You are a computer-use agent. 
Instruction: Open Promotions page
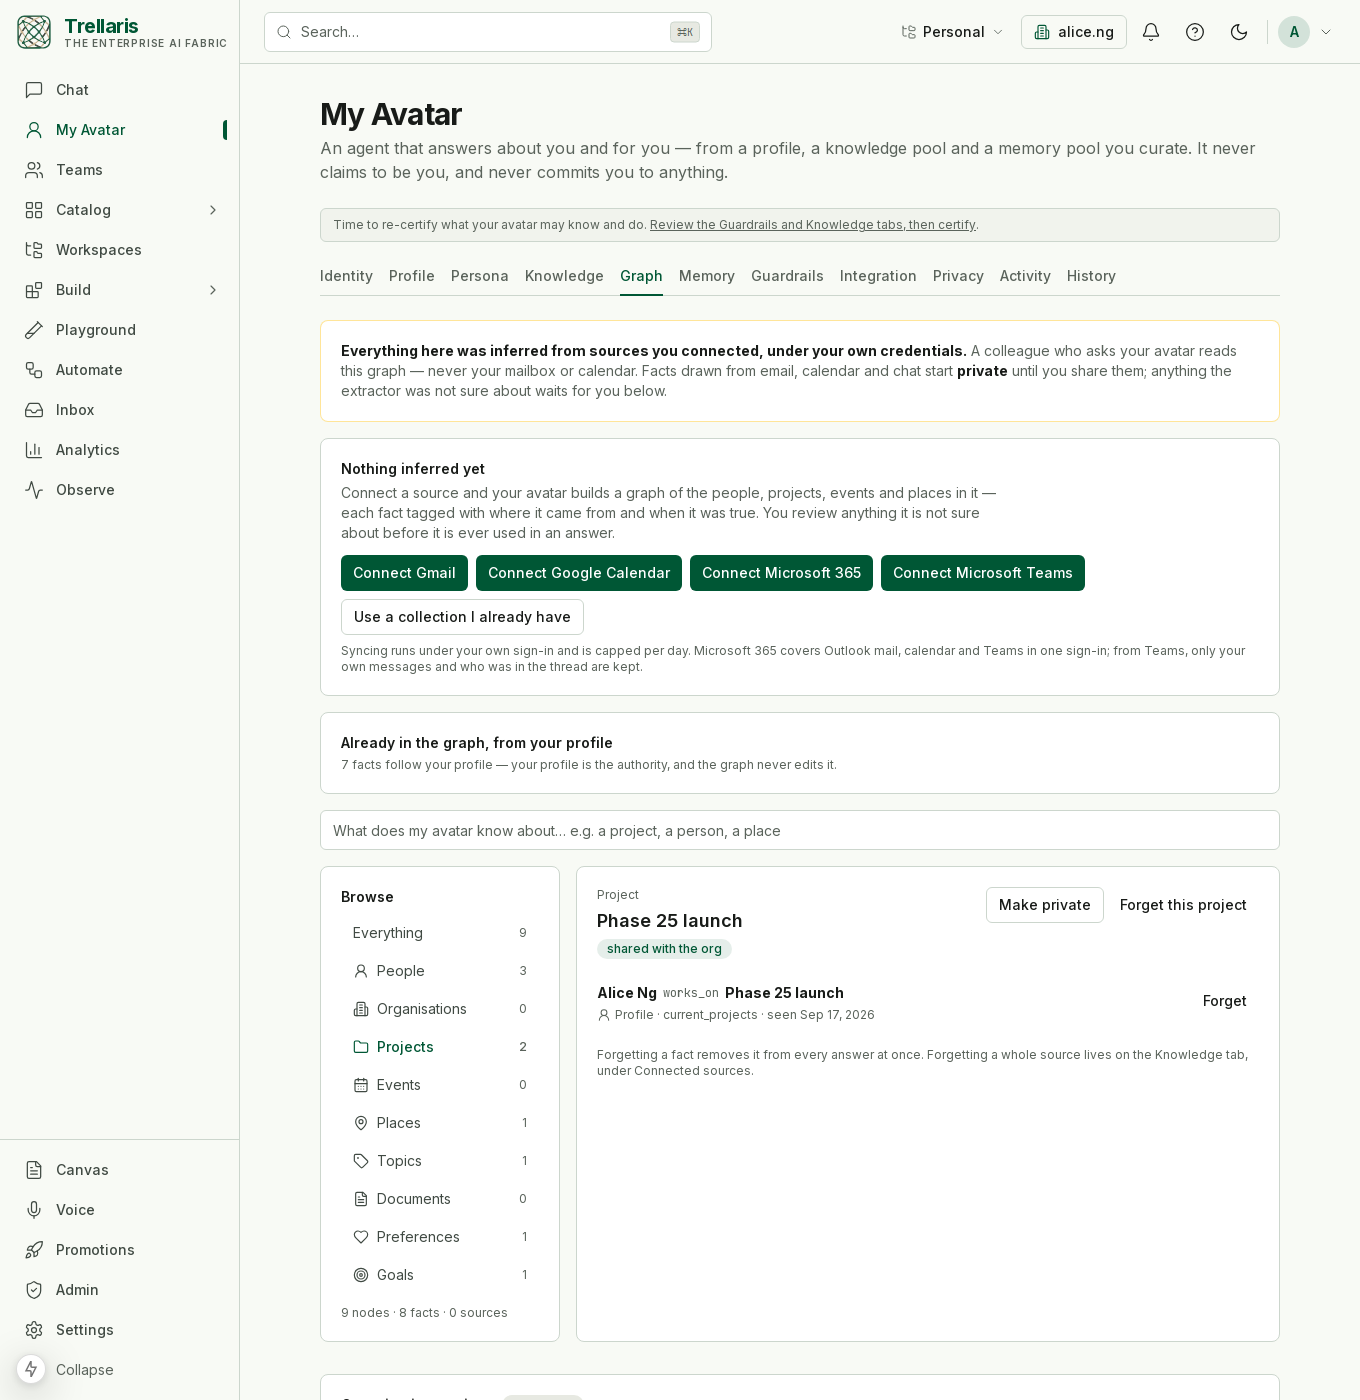click(x=120, y=1250)
